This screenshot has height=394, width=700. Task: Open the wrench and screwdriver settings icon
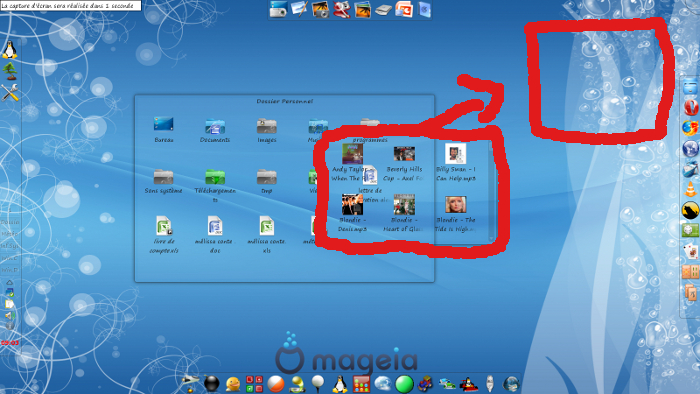9,92
